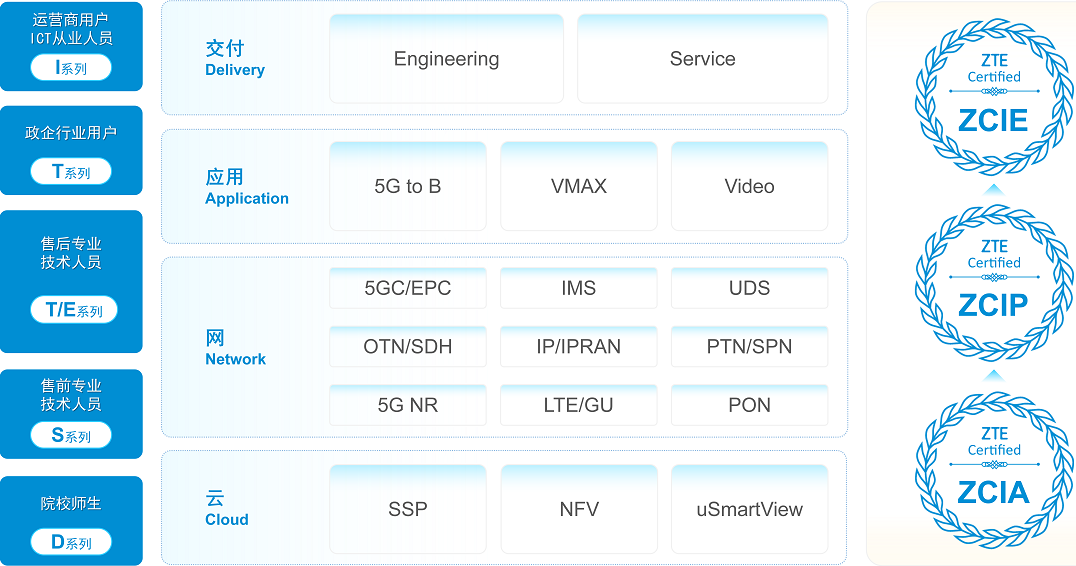Click the VMAX application box
Image resolution: width=1076 pixels, height=566 pixels.
pos(579,186)
